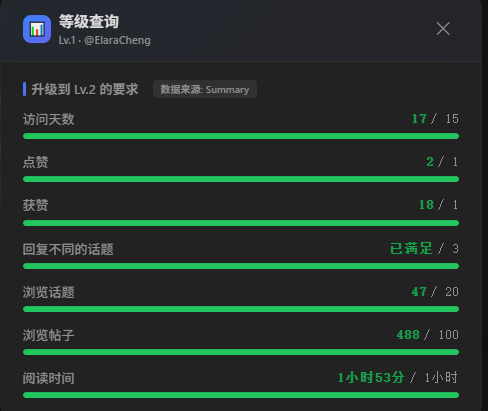Click the 浏览话题 progress bar
This screenshot has height=411, width=488.
(x=241, y=309)
